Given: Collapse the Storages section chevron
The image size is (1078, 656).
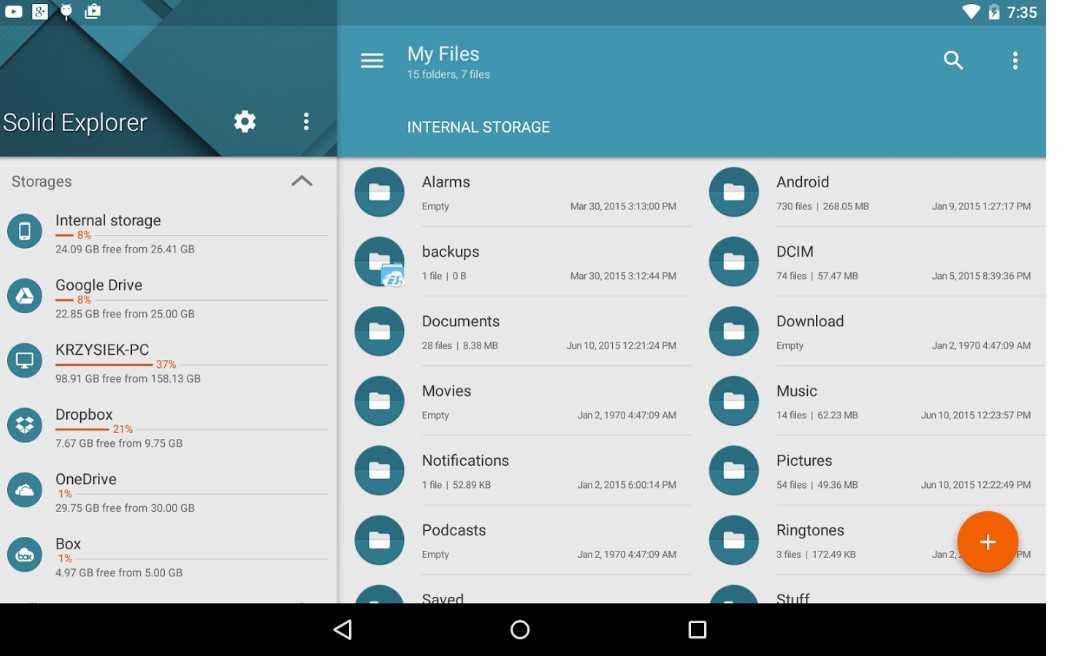Looking at the screenshot, I should click(301, 181).
